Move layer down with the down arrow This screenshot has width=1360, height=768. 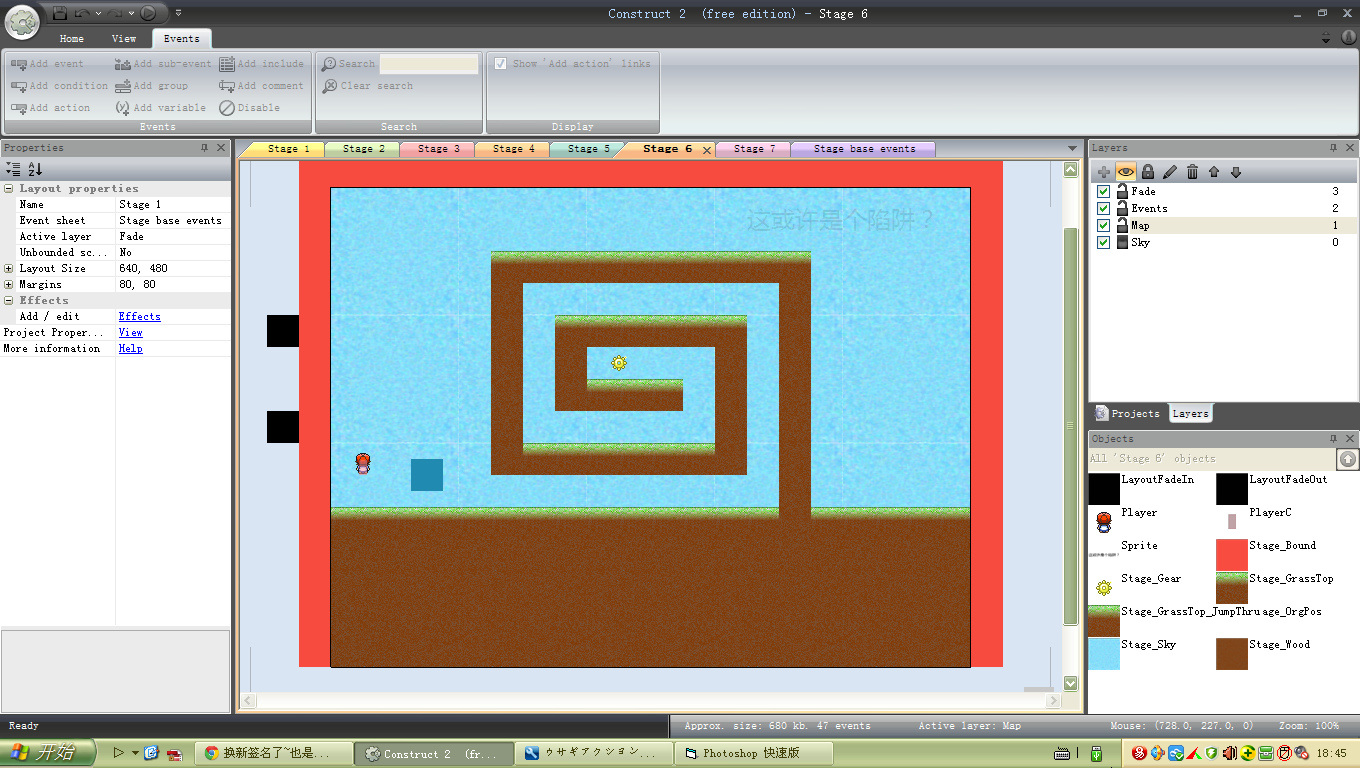1236,172
